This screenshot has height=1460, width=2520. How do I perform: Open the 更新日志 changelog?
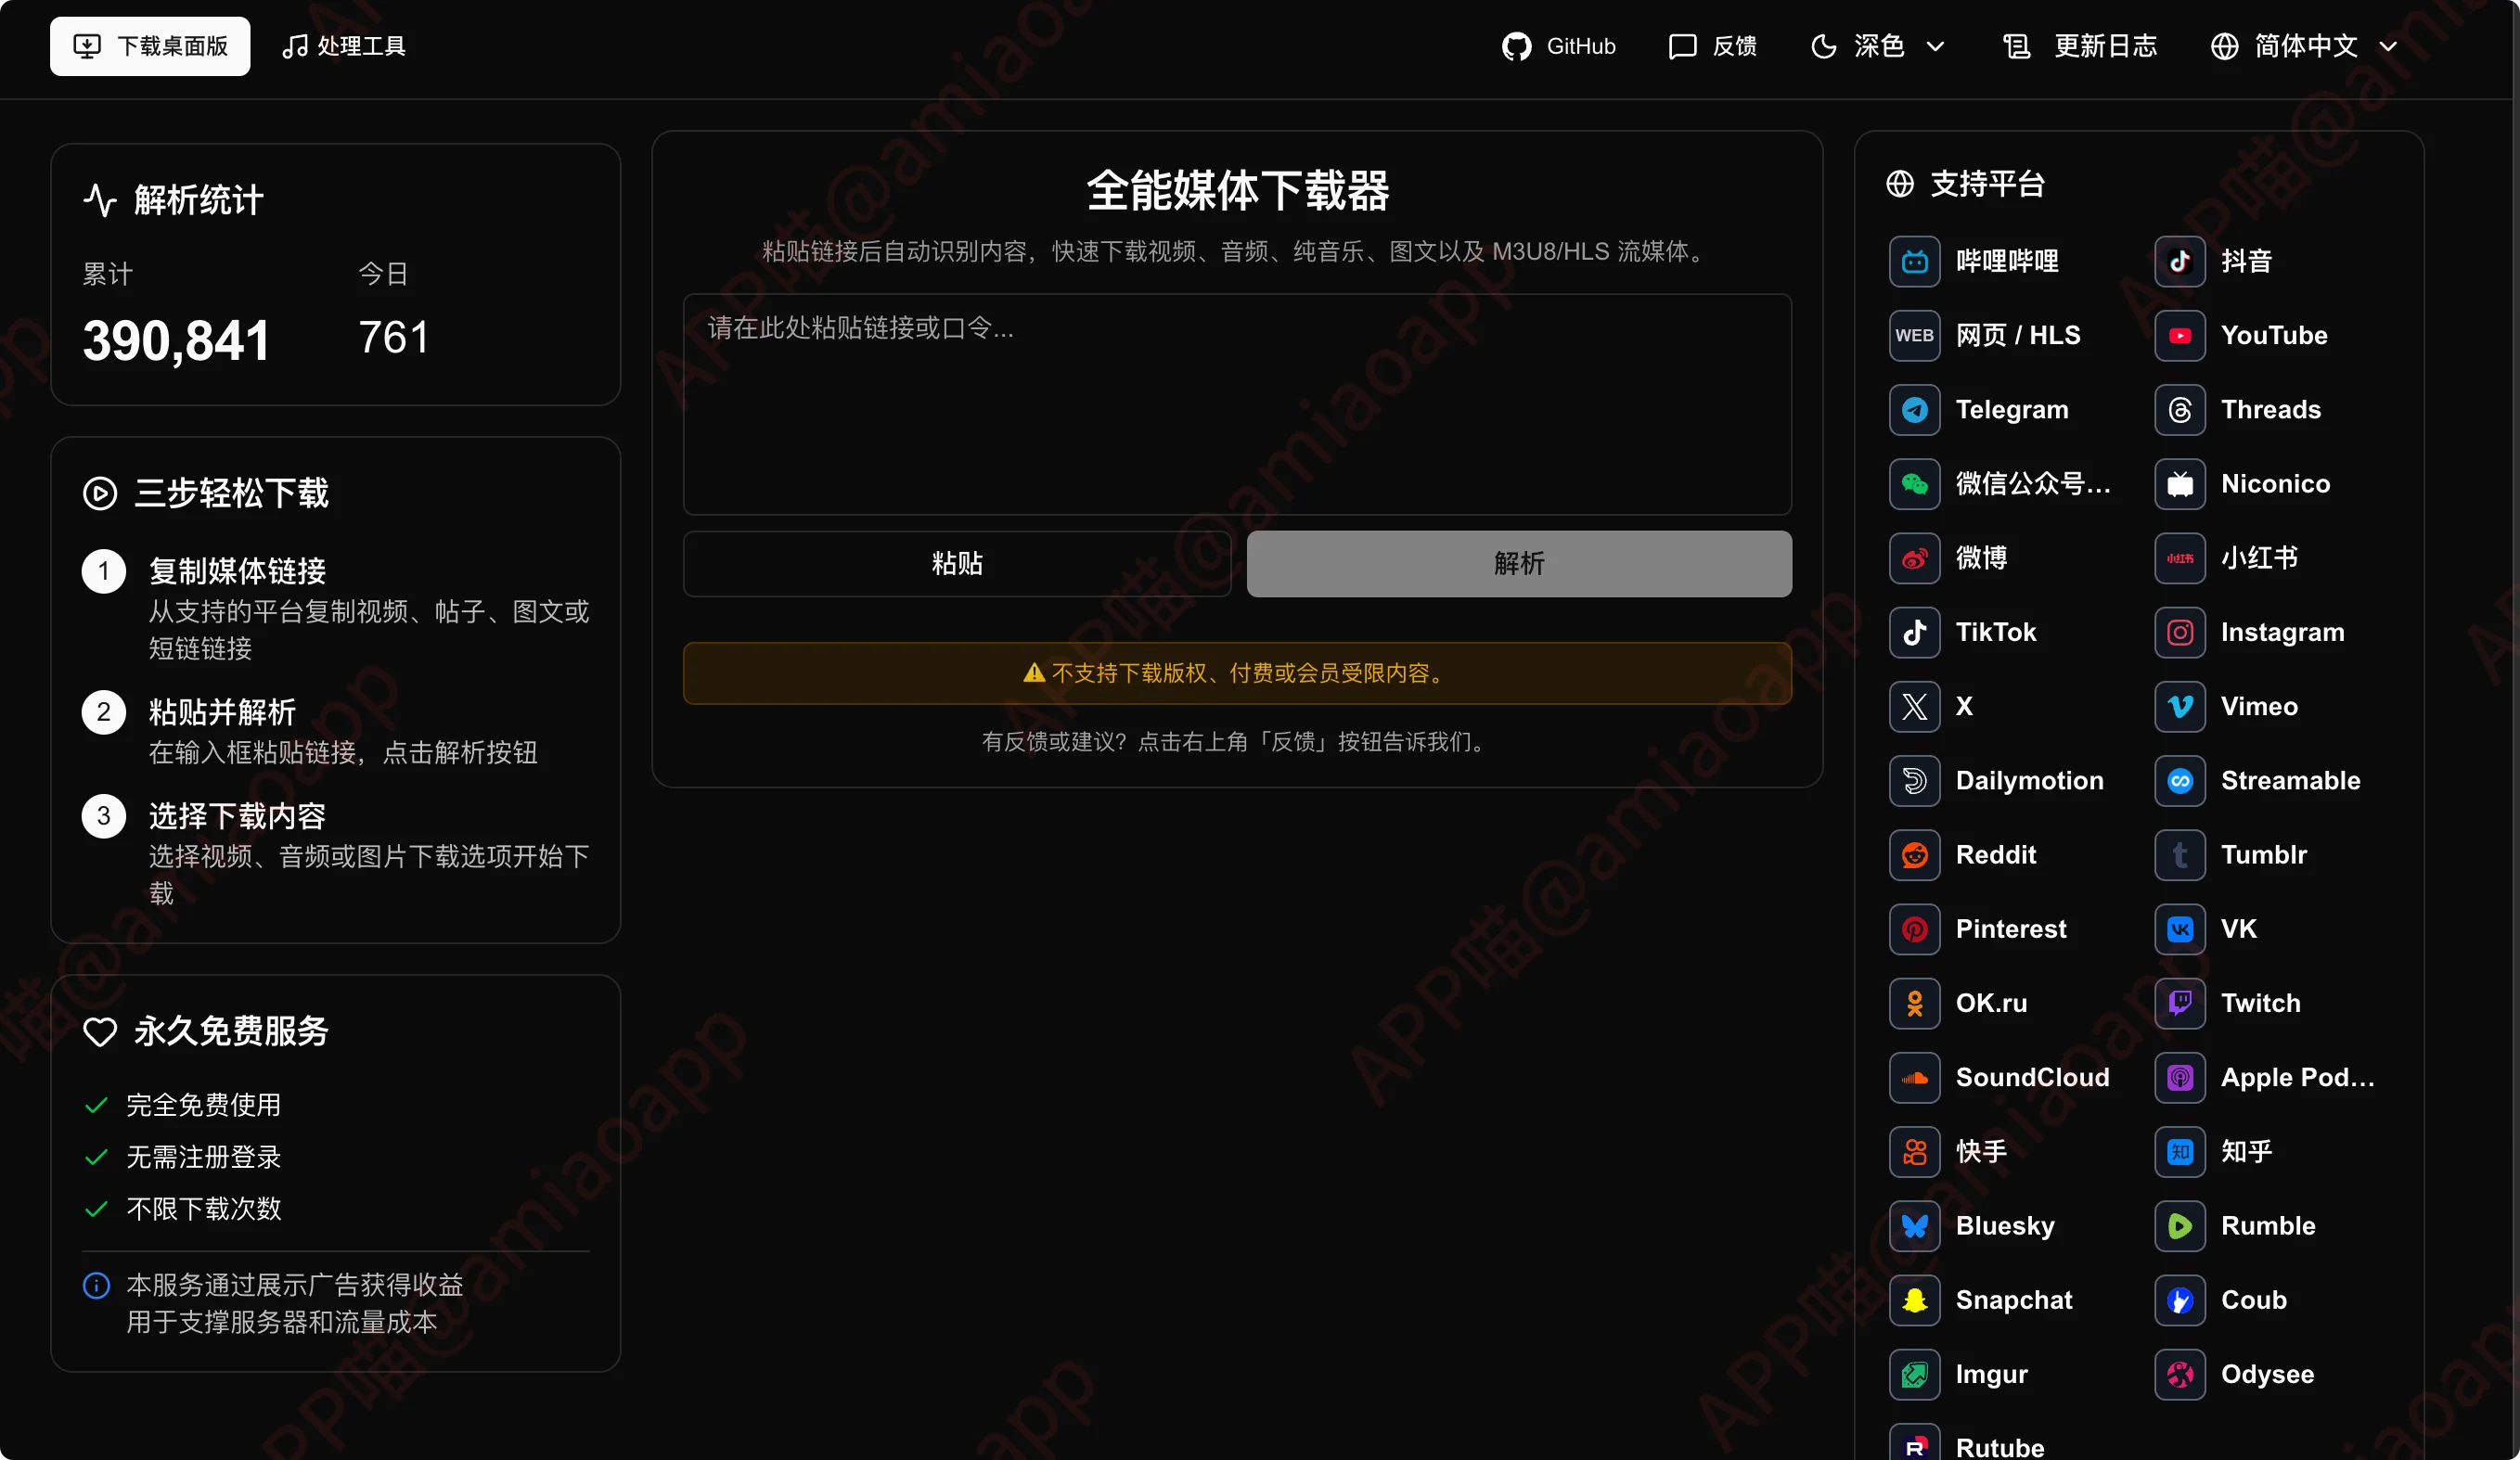(x=2080, y=46)
